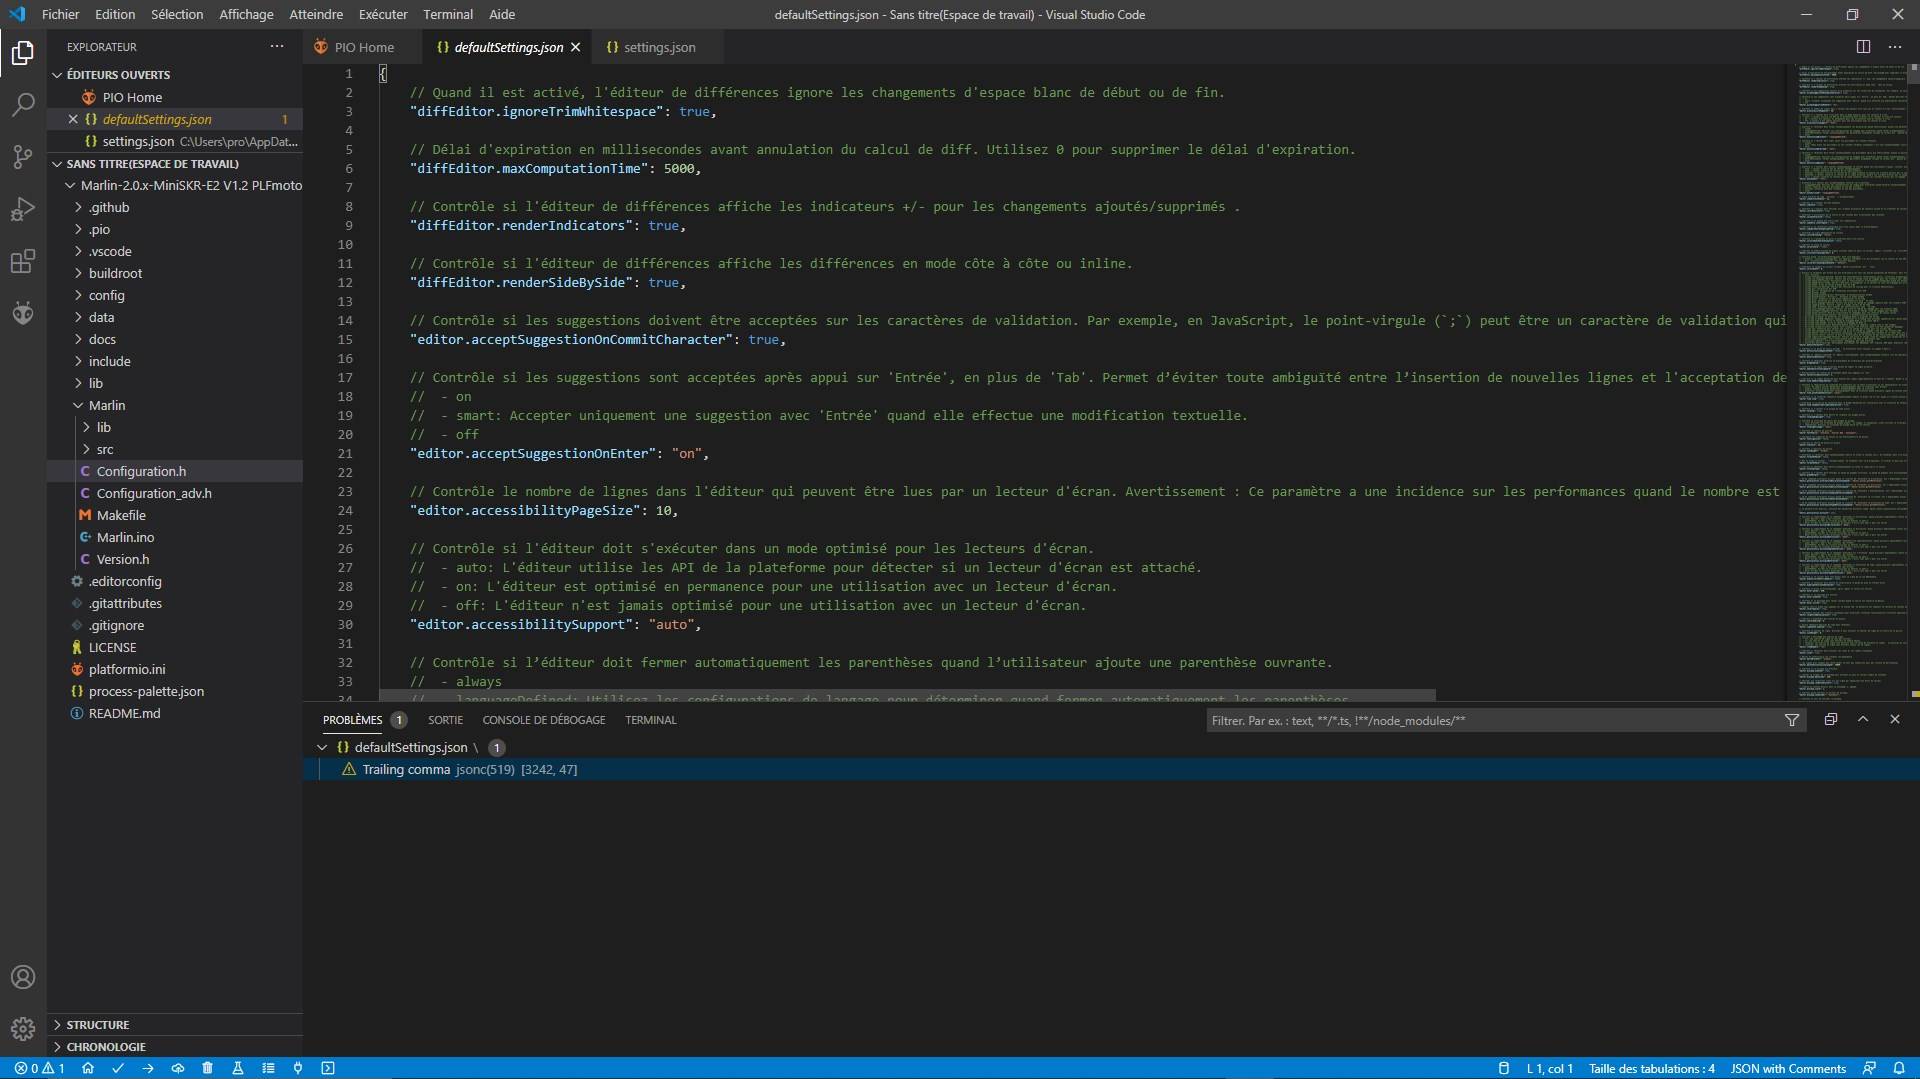Screen dimensions: 1920x1079
Task: Click the filter funnel icon in Problems
Action: (1792, 720)
